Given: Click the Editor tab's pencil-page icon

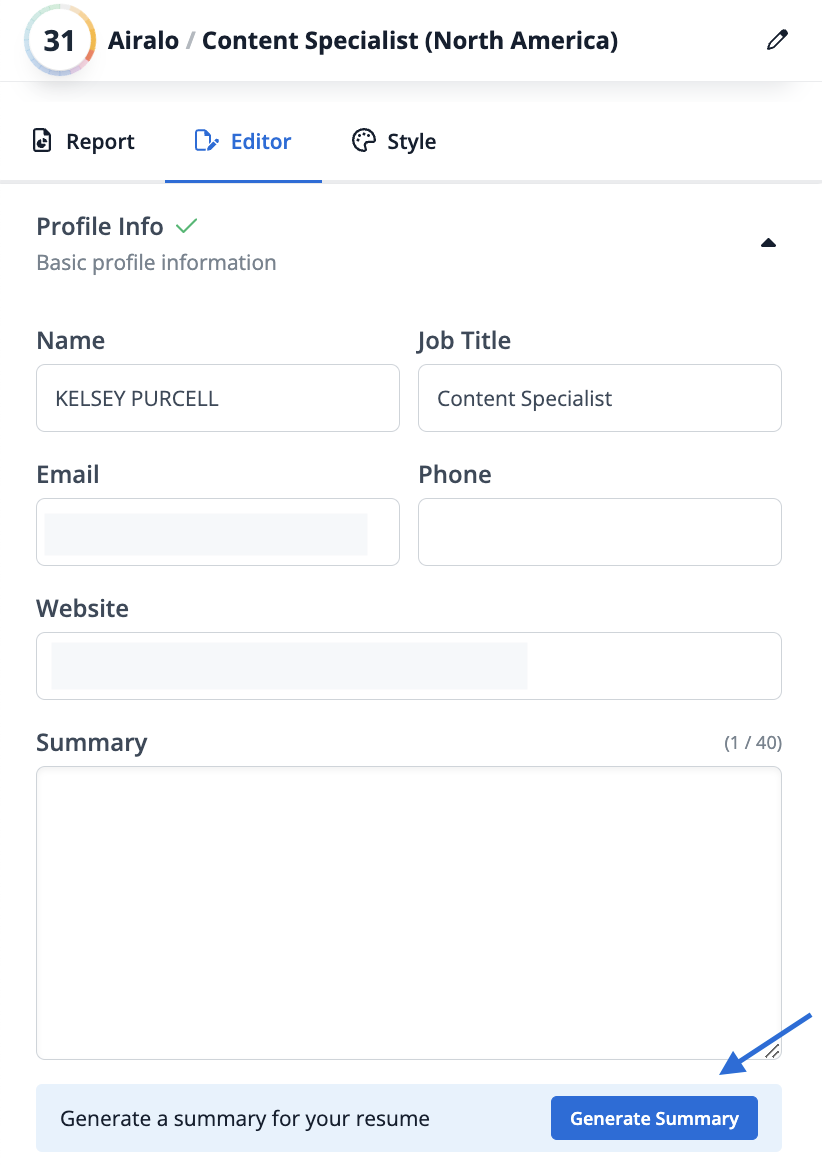Looking at the screenshot, I should coord(206,141).
